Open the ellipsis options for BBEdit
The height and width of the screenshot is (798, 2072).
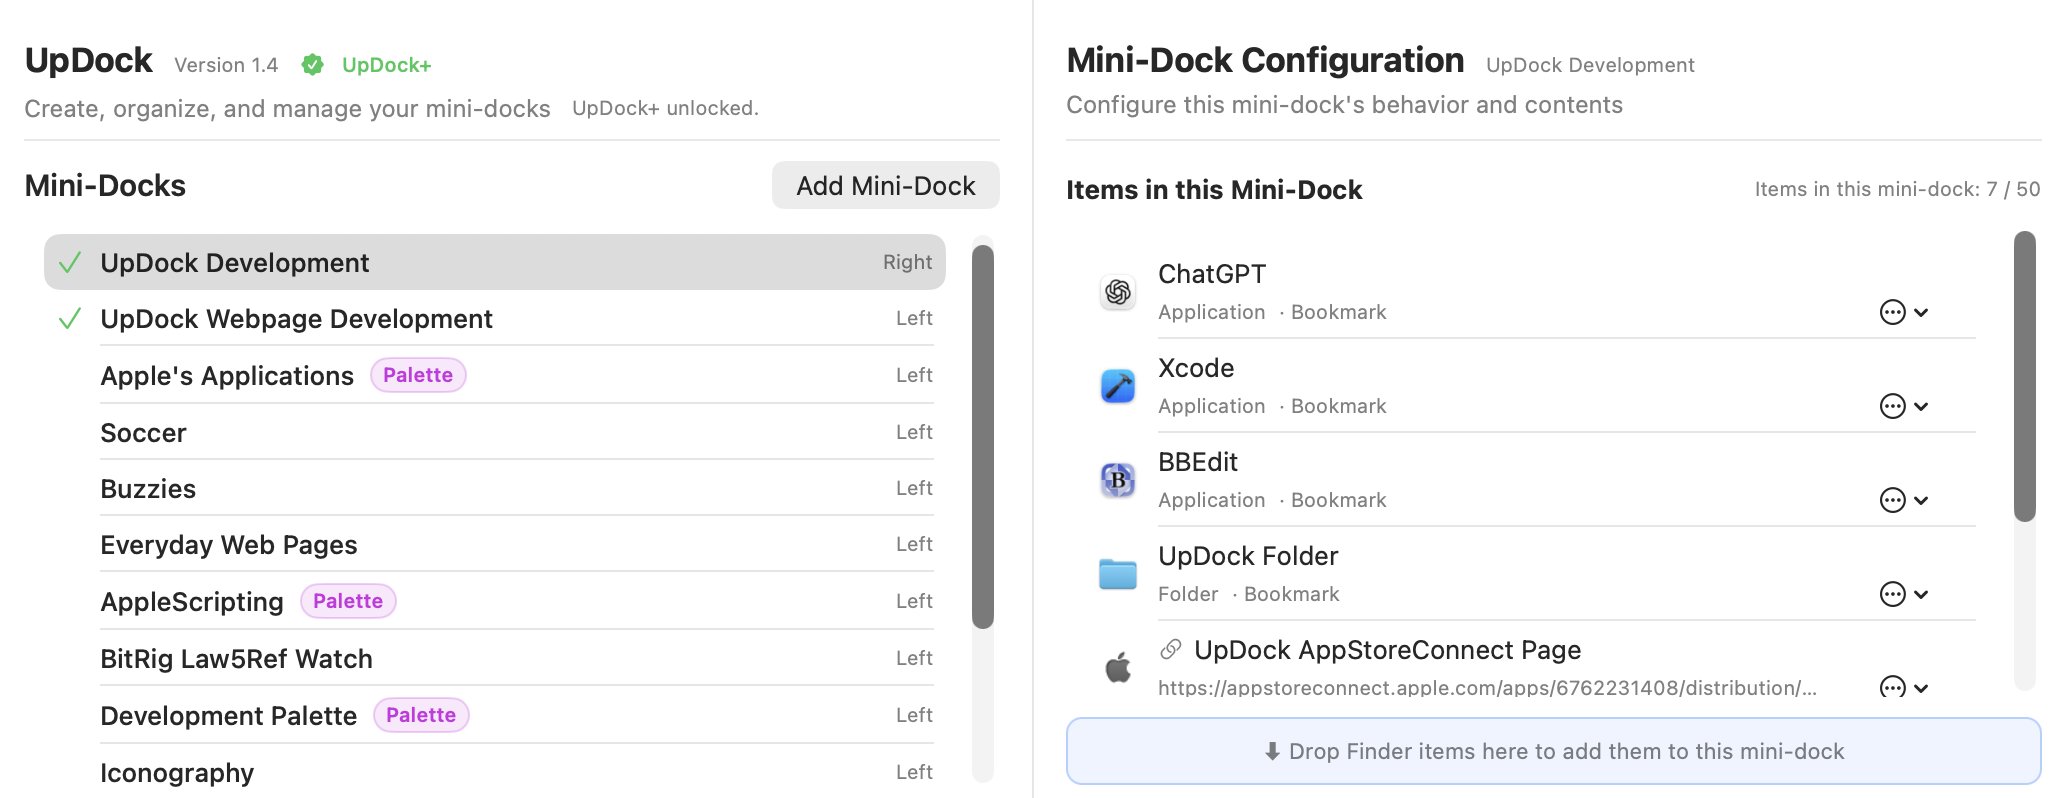point(1892,500)
